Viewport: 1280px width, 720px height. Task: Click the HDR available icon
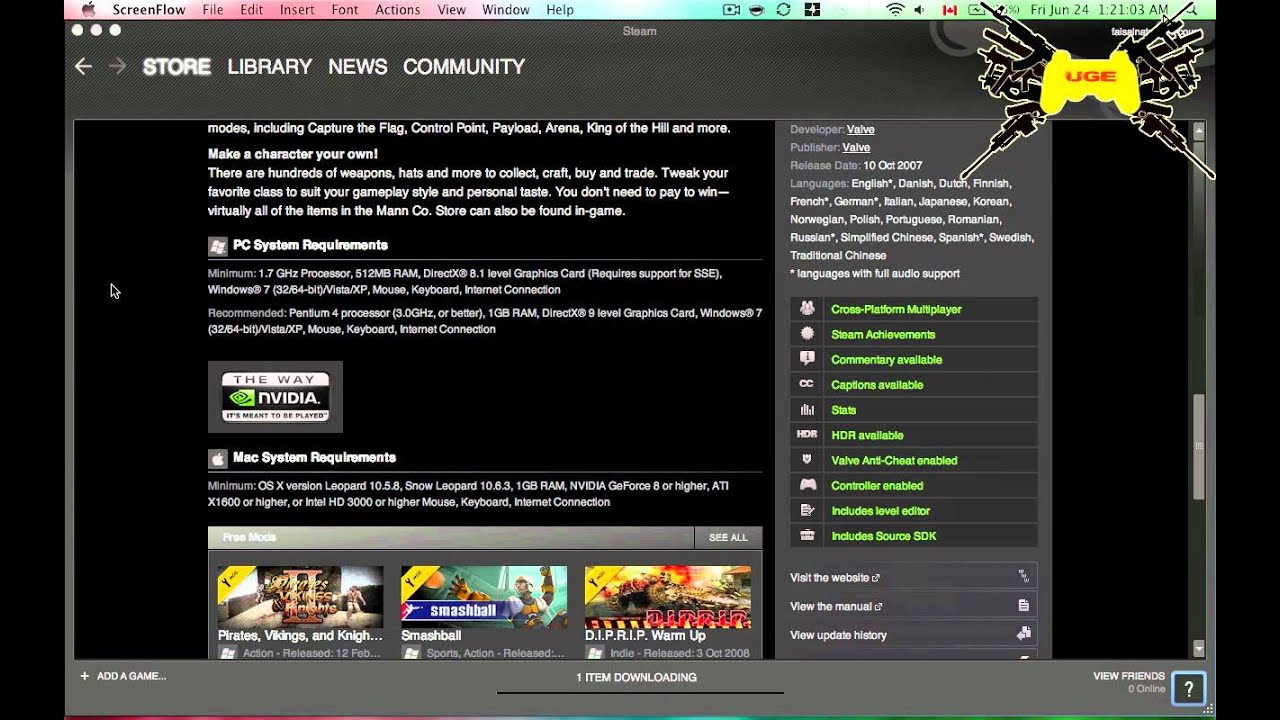[x=807, y=435]
